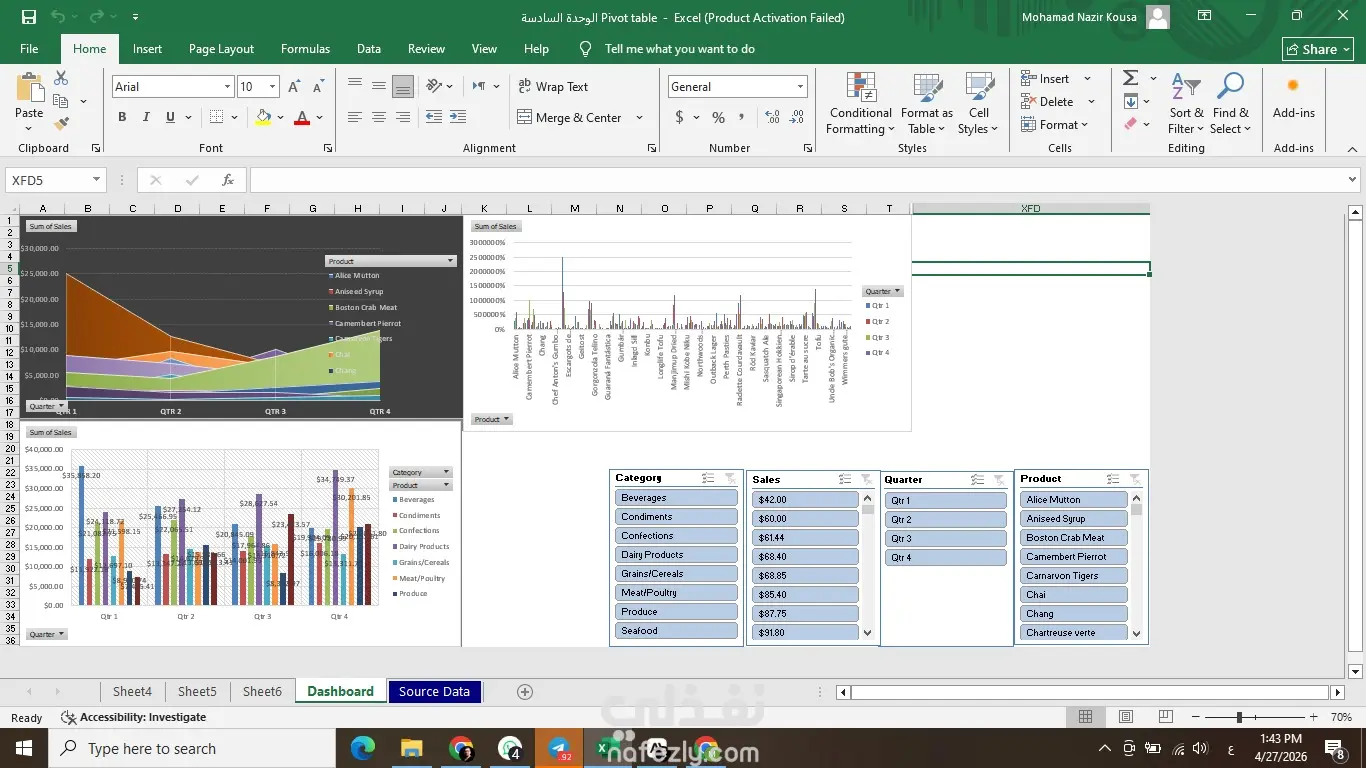Add a new sheet with plus icon
Viewport: 1366px width, 768px height.
click(525, 692)
